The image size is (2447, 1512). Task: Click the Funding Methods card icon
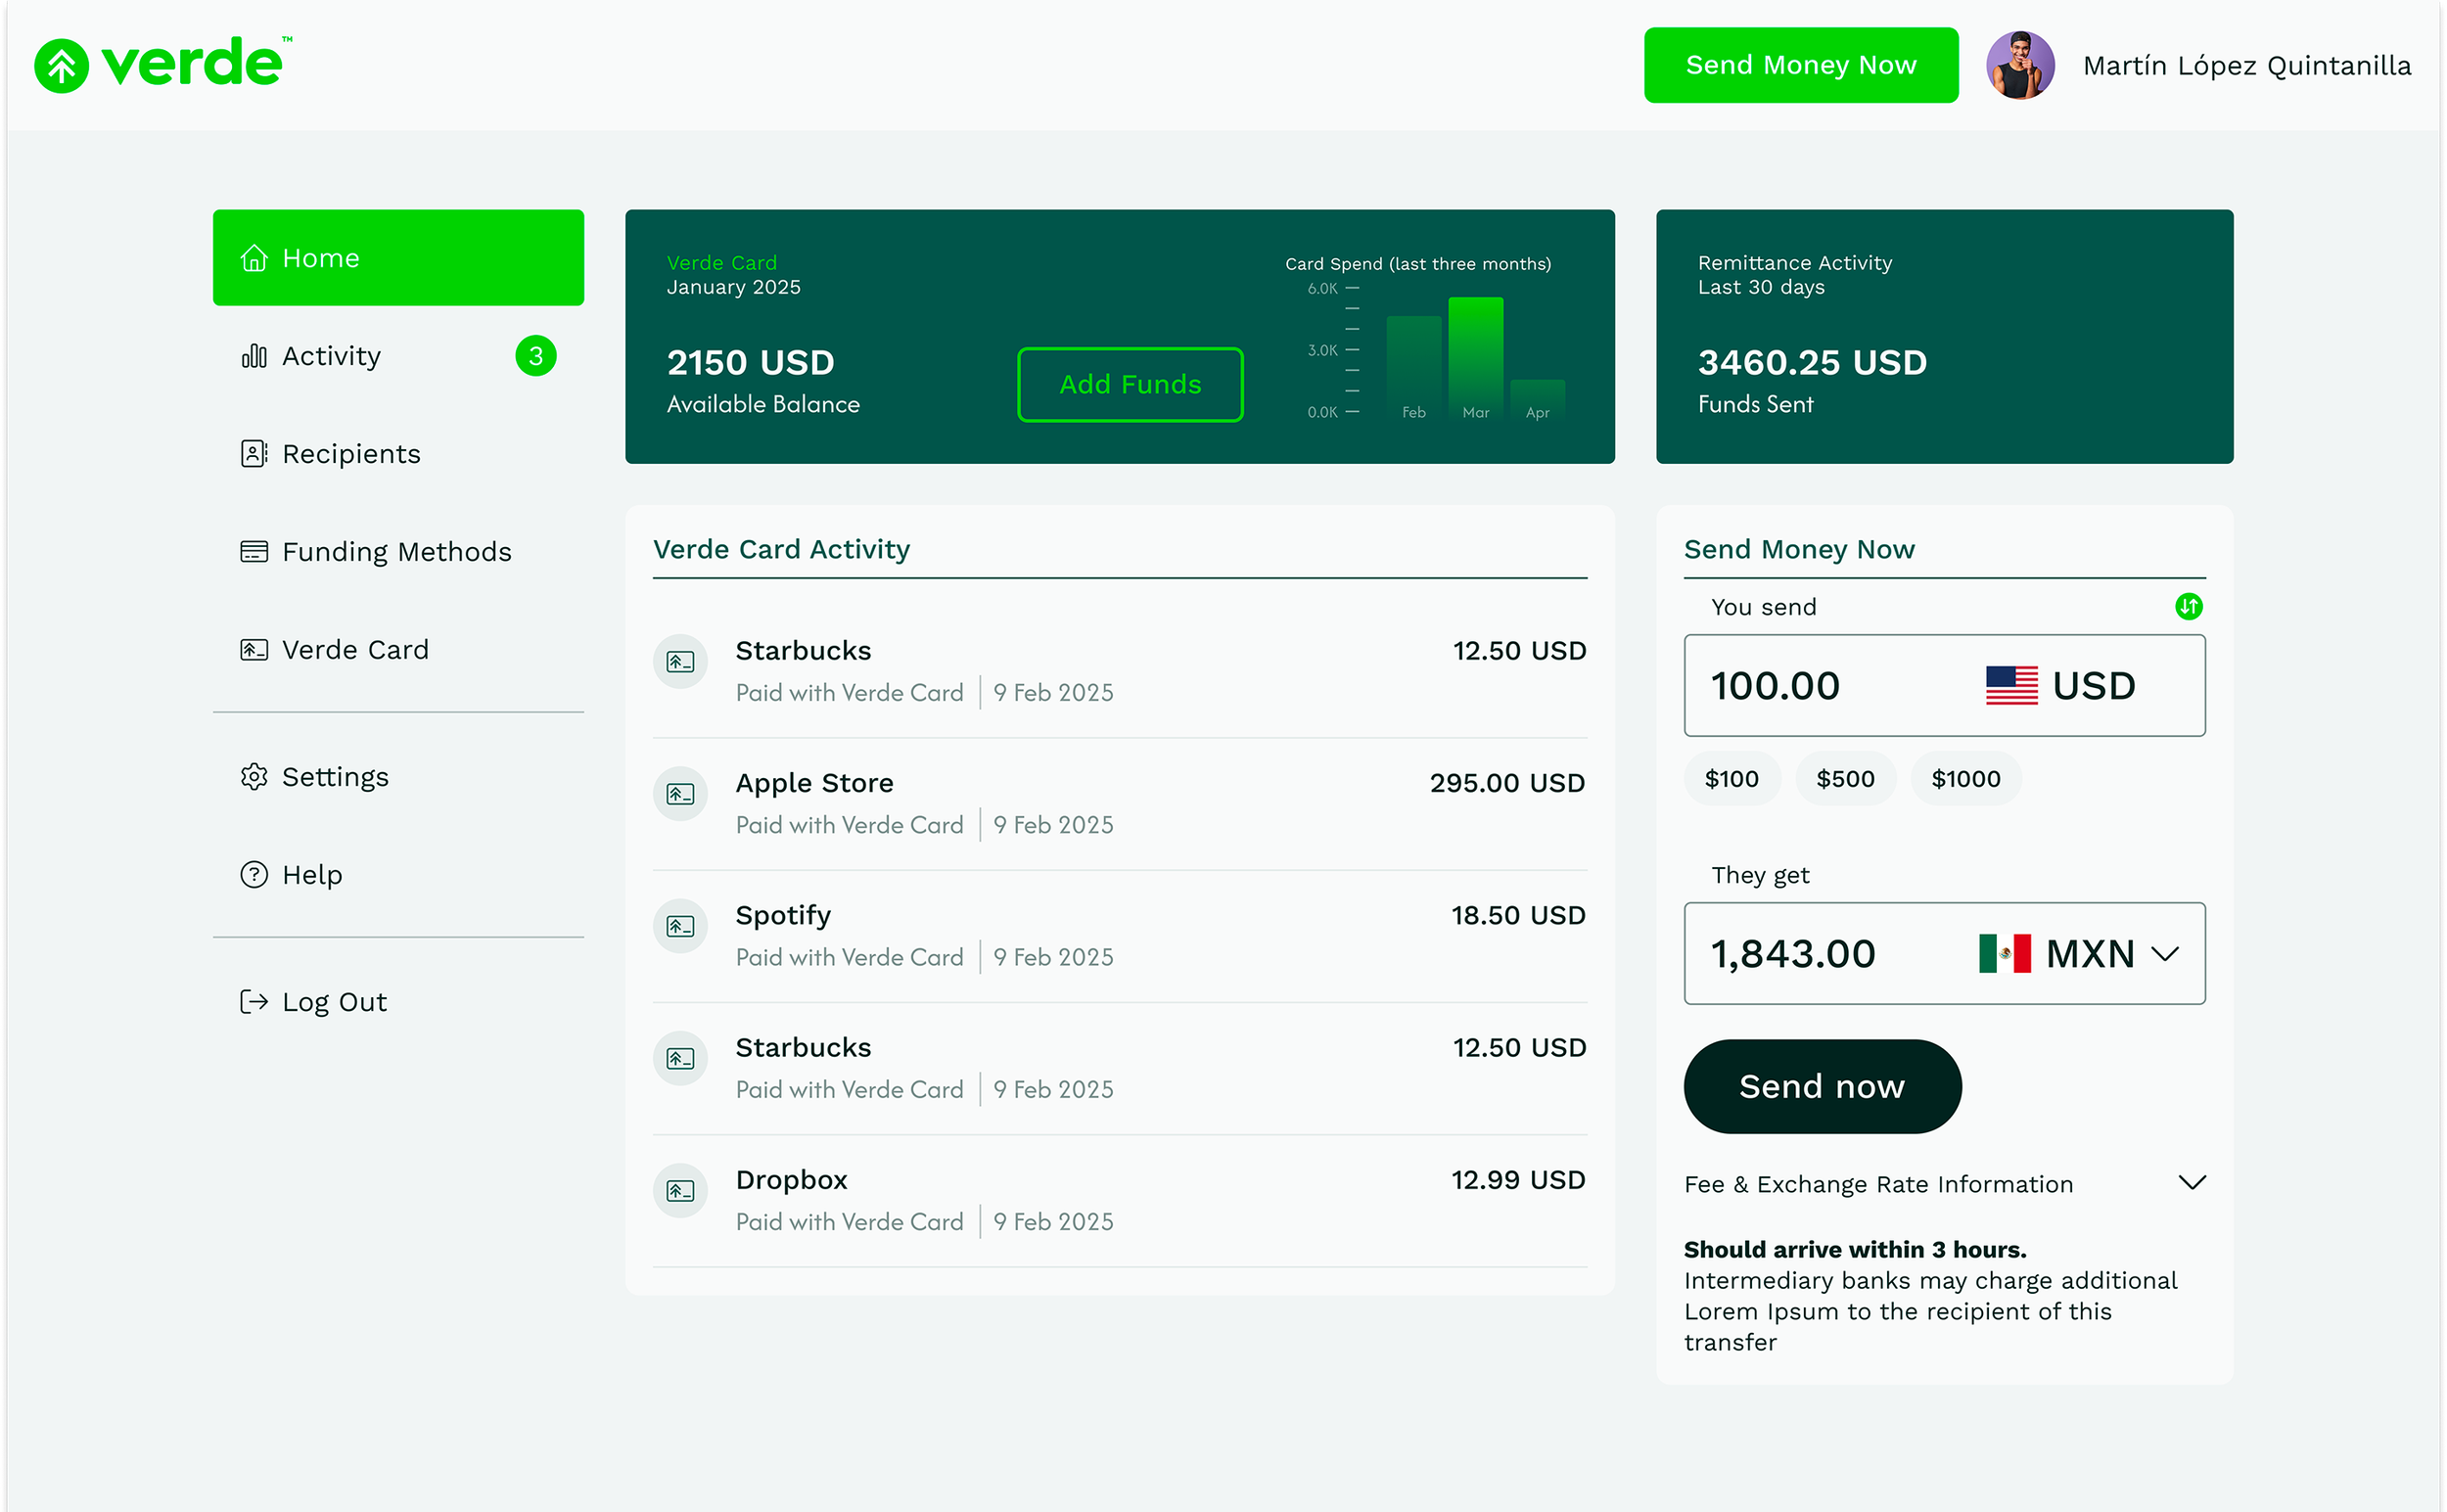pyautogui.click(x=254, y=552)
